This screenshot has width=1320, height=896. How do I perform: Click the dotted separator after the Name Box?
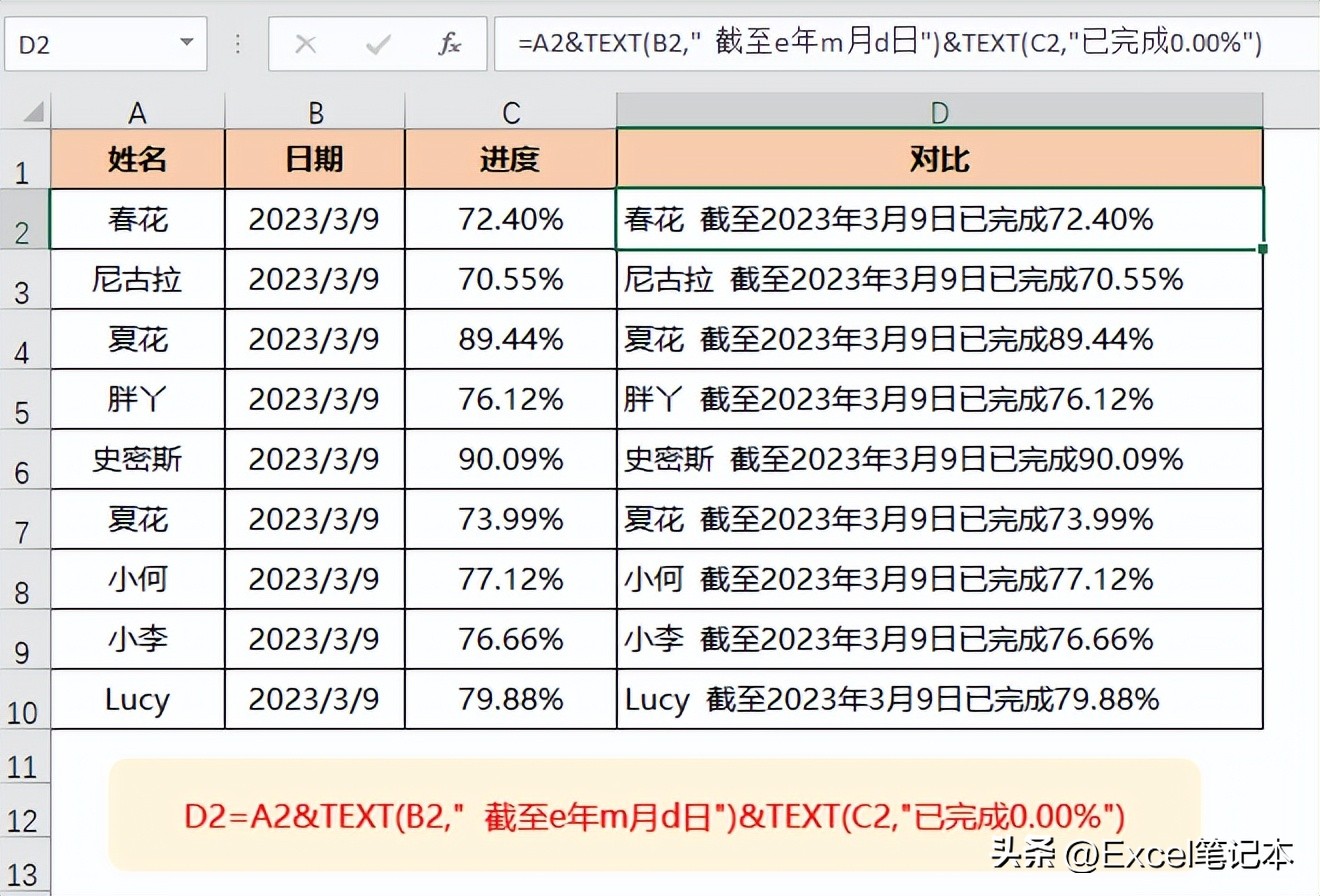[237, 43]
